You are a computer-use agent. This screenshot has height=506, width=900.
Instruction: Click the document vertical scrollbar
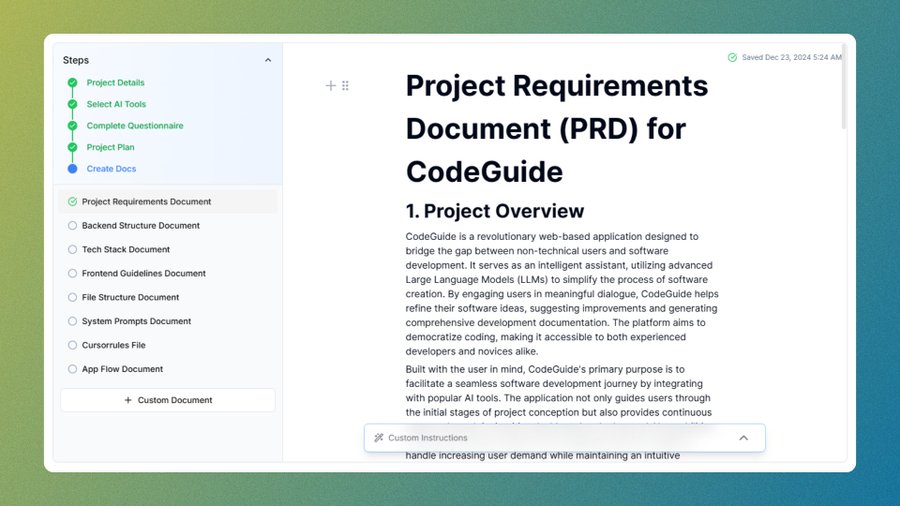(x=844, y=86)
